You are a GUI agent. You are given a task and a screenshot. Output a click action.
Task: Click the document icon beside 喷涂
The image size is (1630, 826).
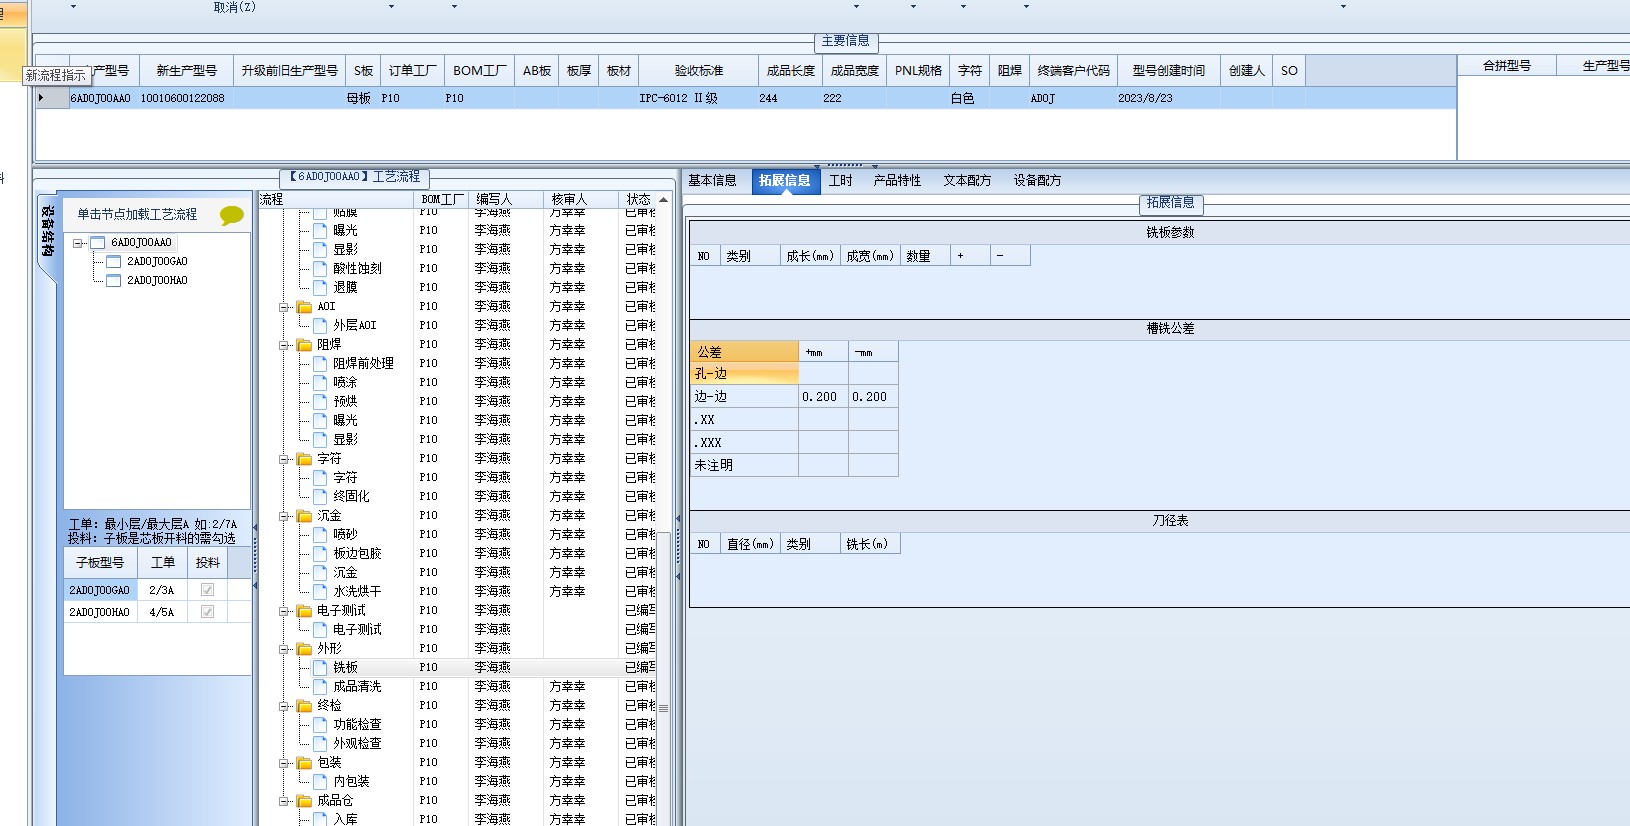pyautogui.click(x=320, y=383)
